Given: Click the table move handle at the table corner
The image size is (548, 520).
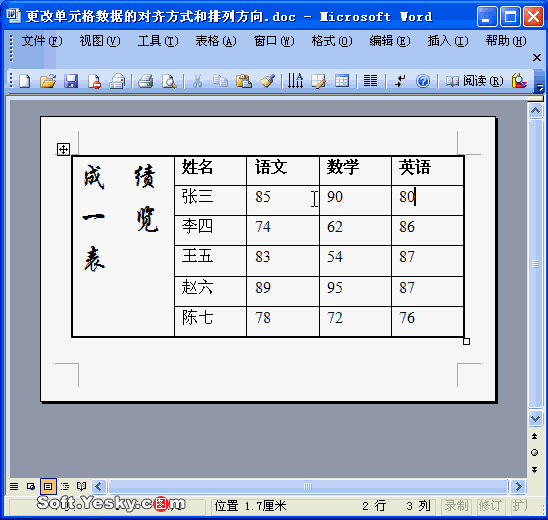Looking at the screenshot, I should click(x=63, y=149).
